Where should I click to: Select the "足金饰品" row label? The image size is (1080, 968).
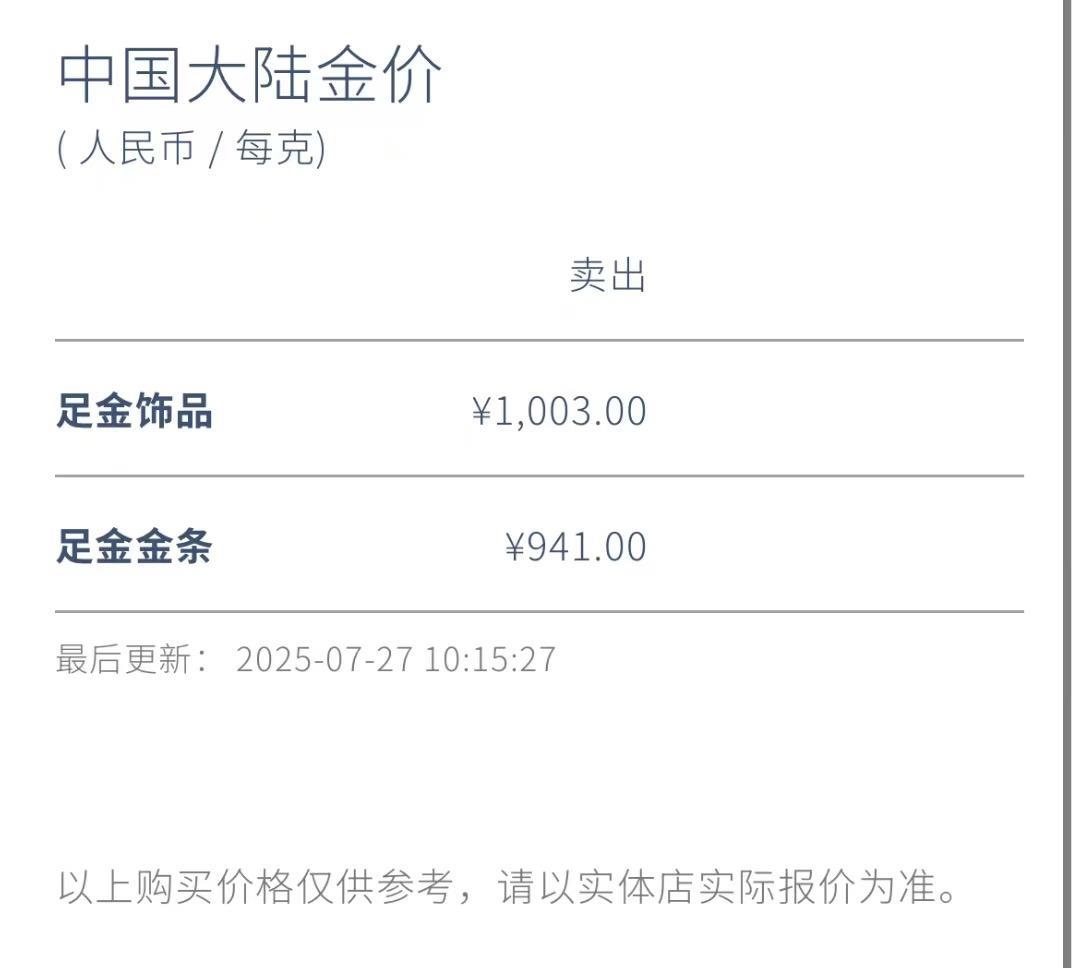(134, 411)
